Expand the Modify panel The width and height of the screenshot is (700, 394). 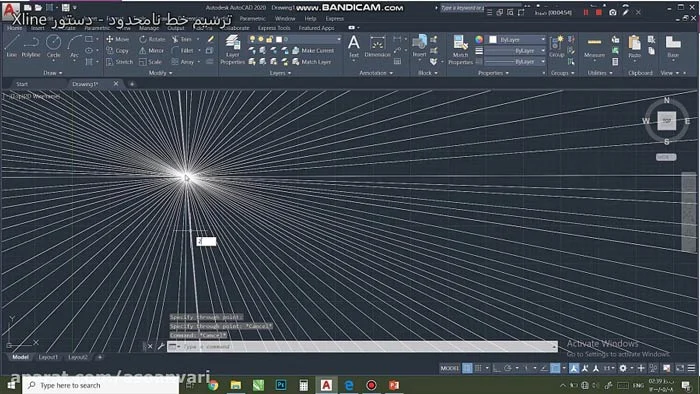[160, 73]
